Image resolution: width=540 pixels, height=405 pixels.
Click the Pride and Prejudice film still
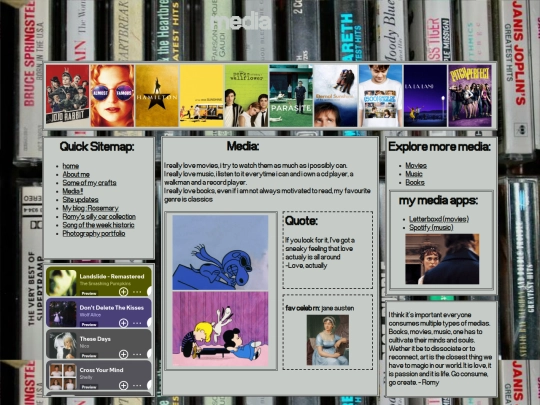point(442,259)
